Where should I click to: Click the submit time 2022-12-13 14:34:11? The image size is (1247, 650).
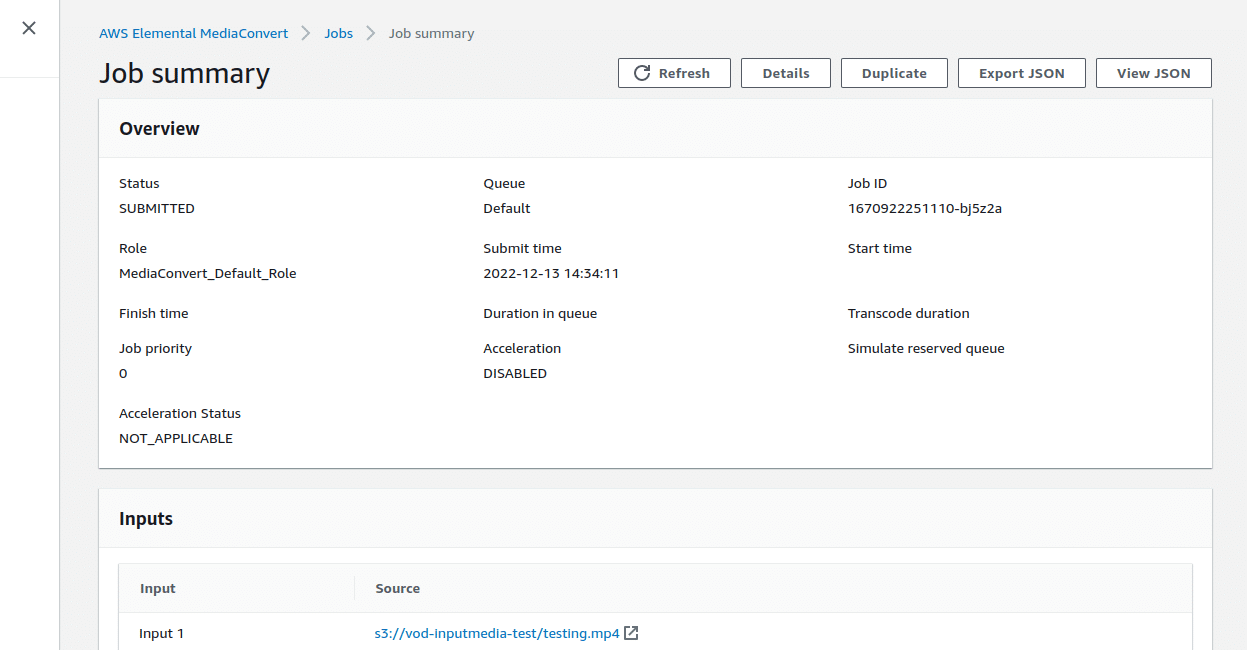click(x=551, y=273)
